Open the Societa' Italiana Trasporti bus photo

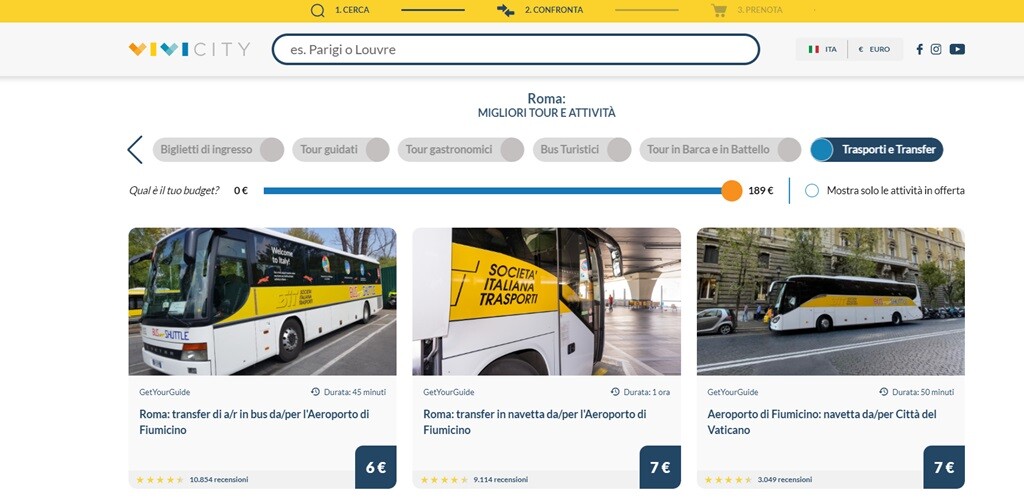547,302
